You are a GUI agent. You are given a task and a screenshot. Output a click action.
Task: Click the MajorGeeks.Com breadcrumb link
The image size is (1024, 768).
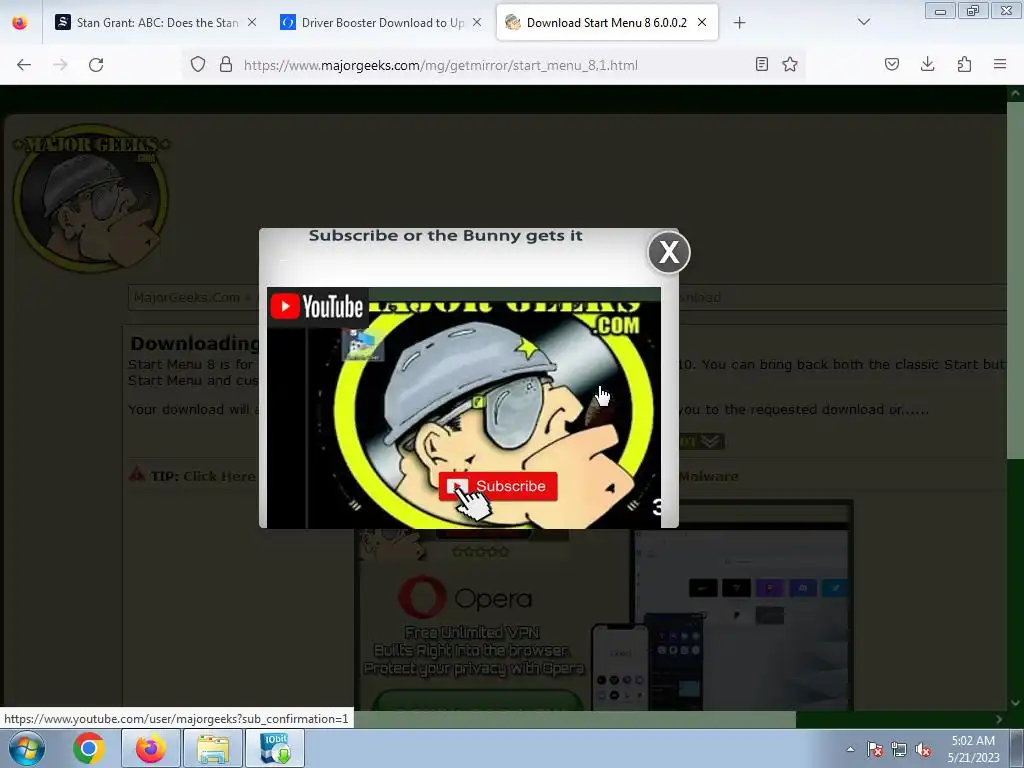click(x=187, y=298)
